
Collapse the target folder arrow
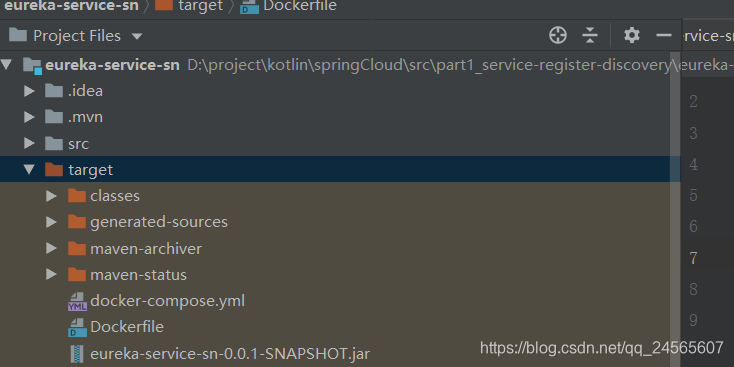click(29, 169)
